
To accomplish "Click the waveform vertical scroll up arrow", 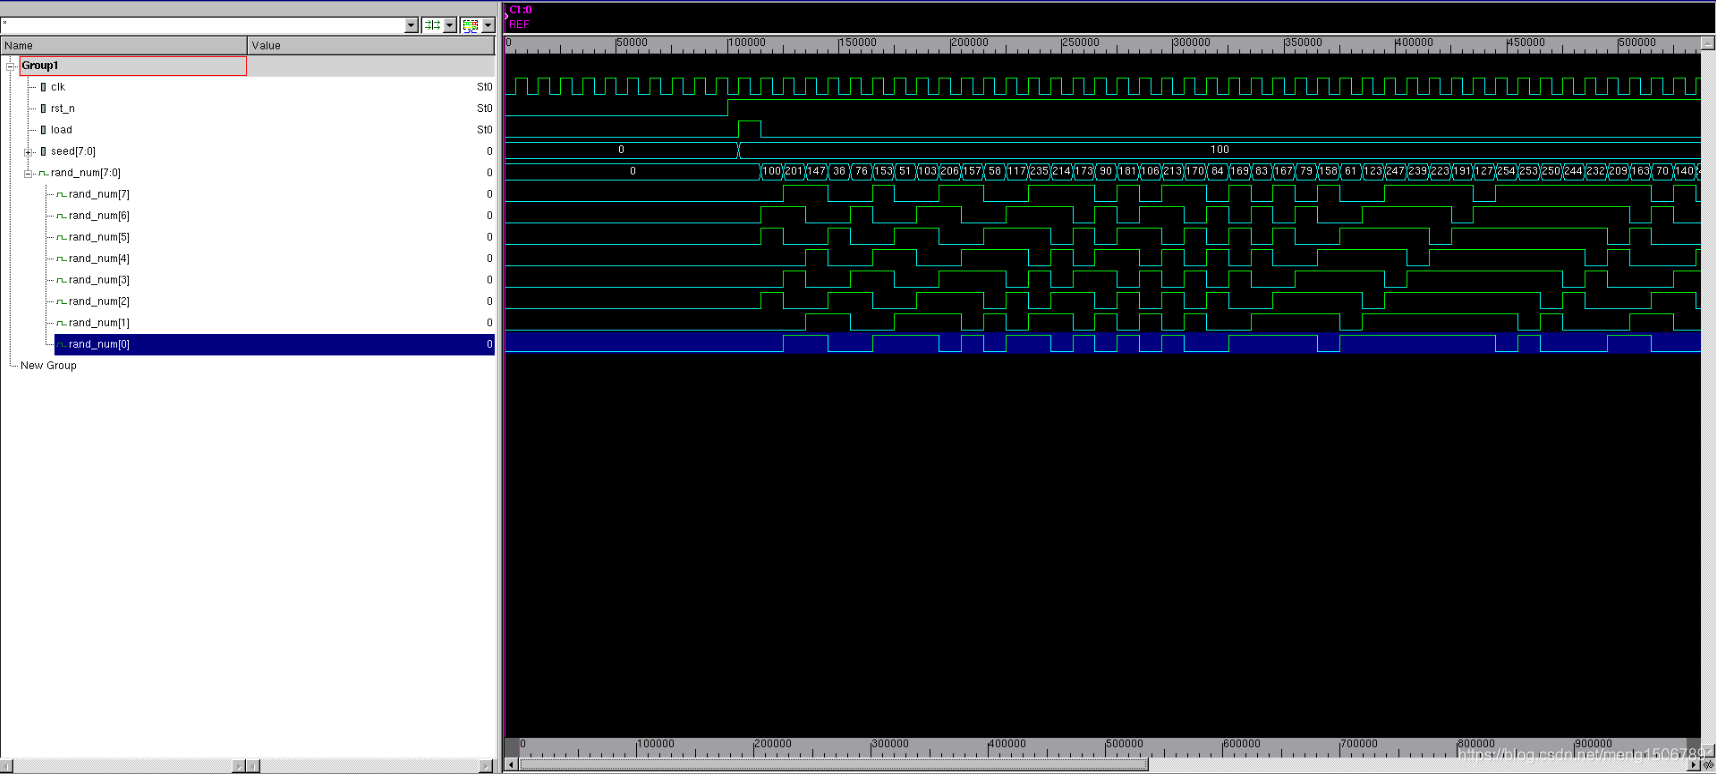I will [1708, 43].
